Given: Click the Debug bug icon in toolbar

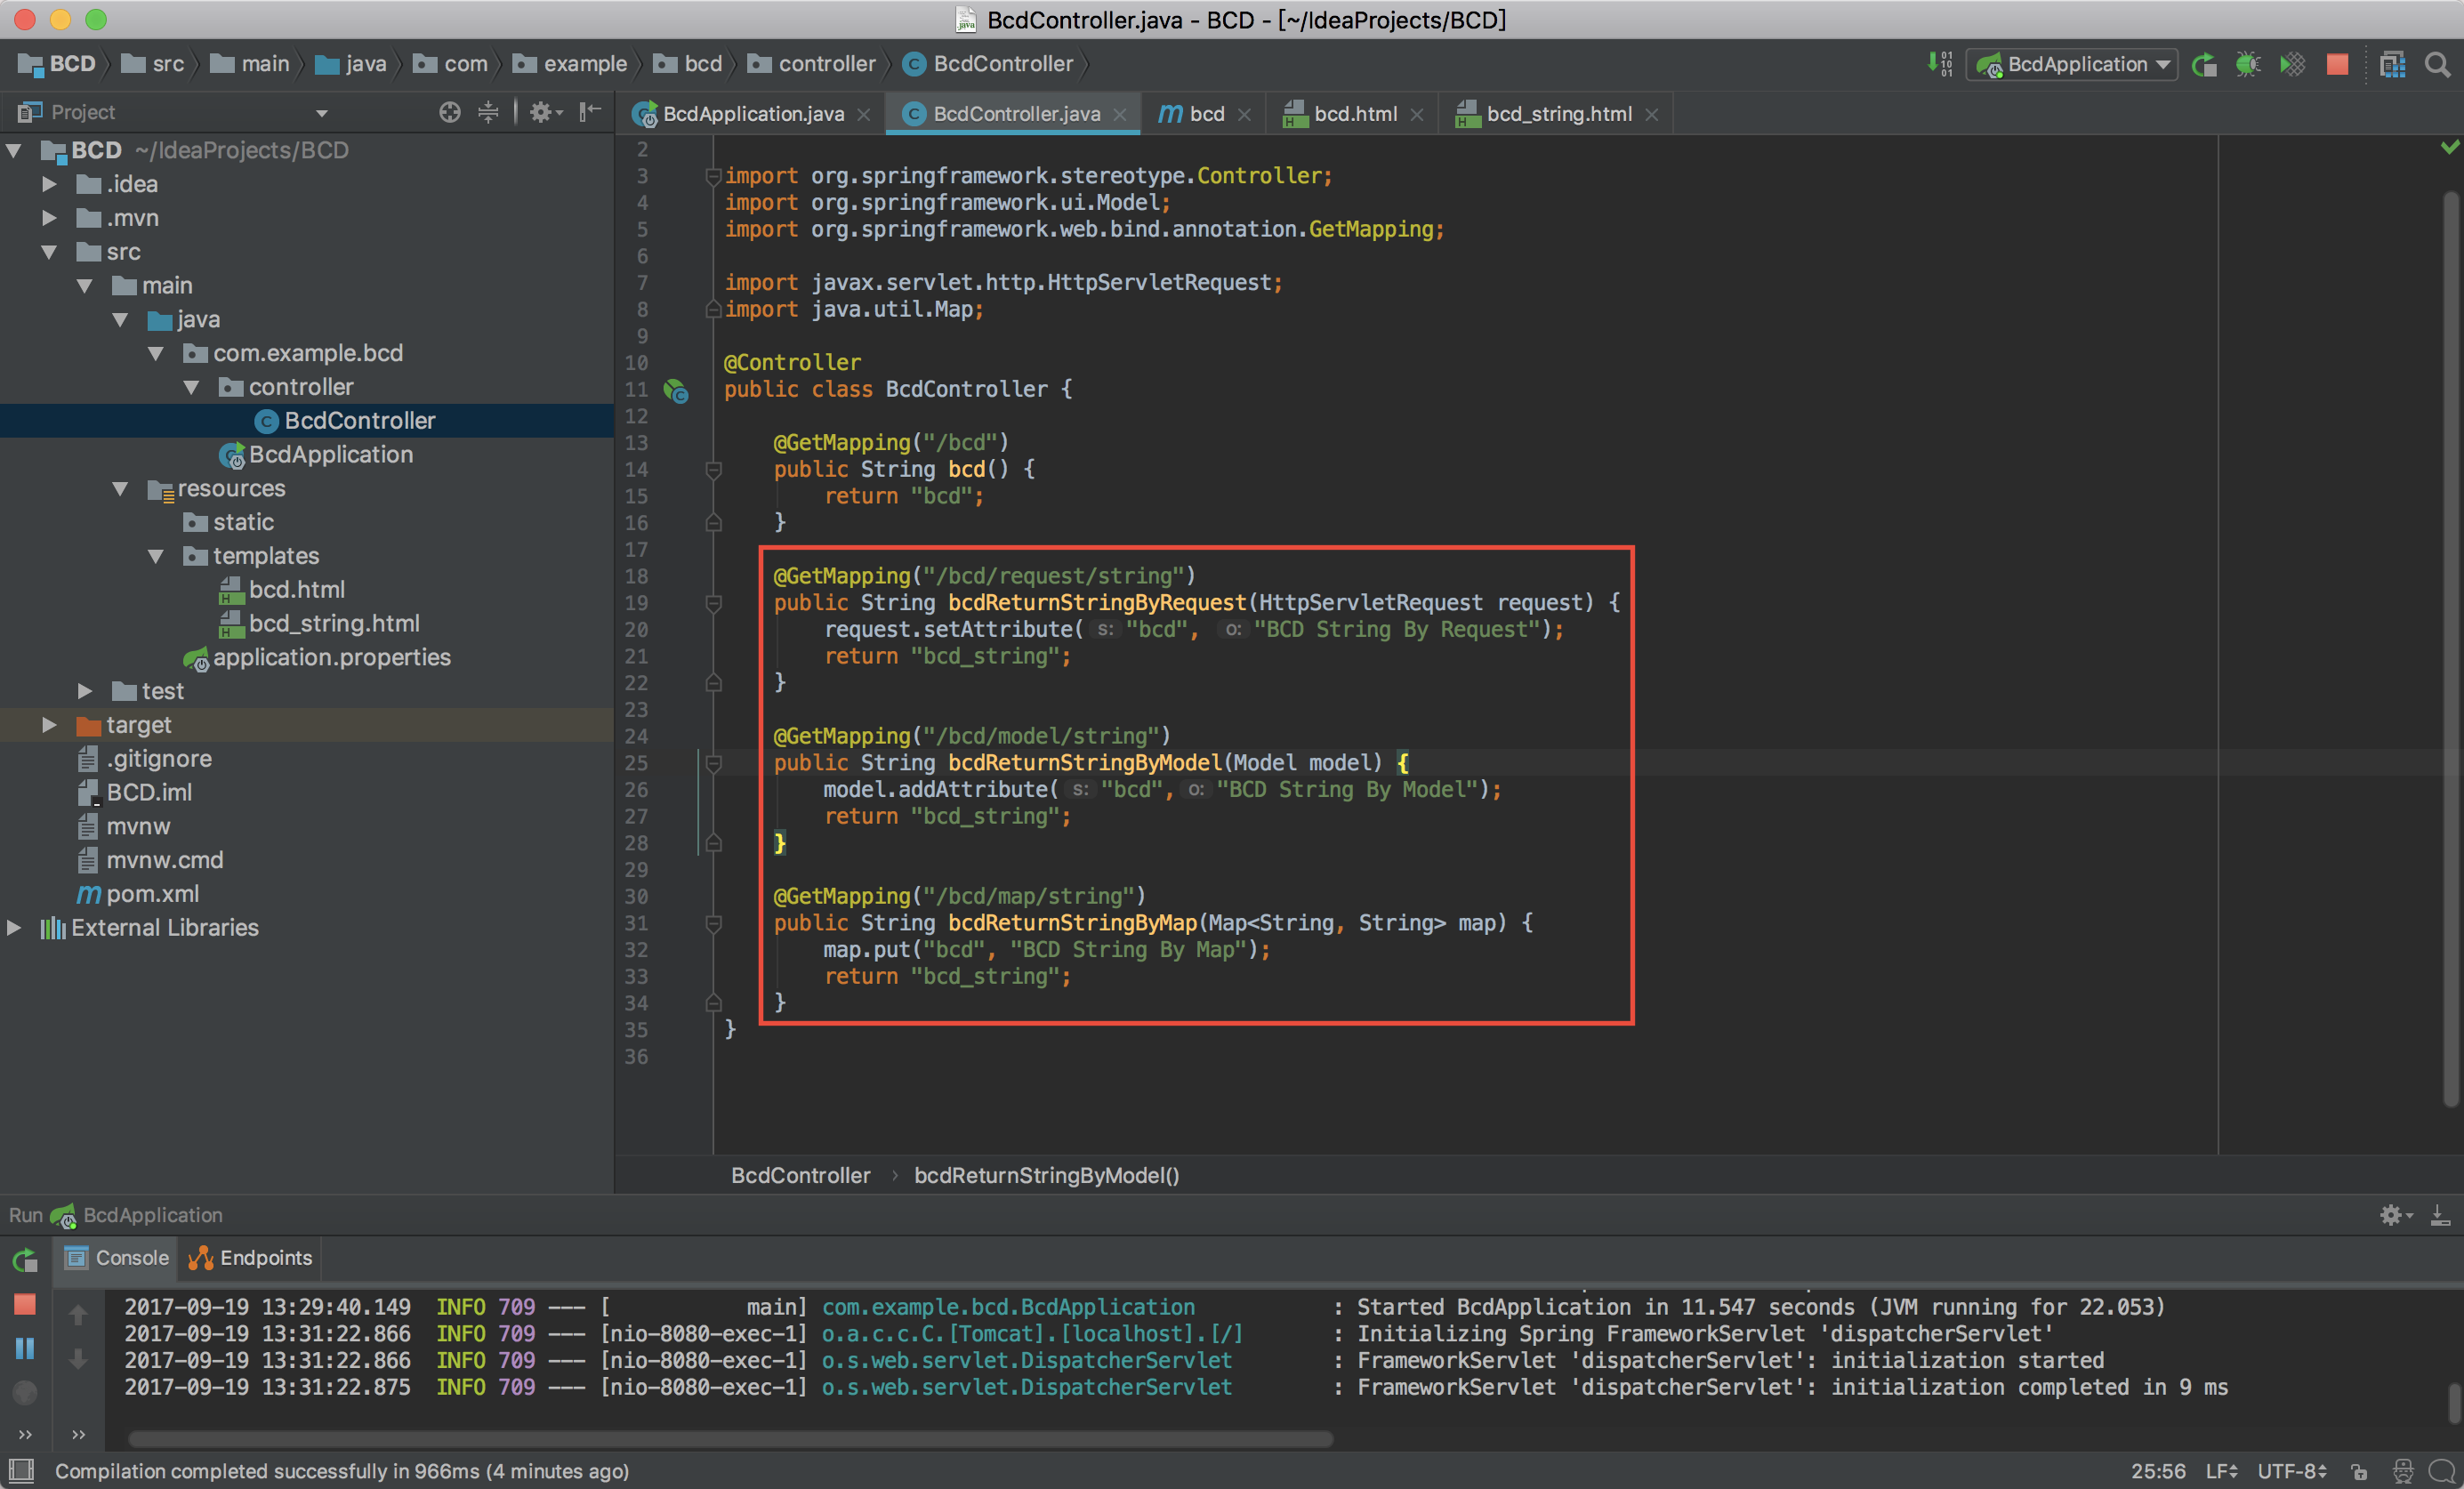Looking at the screenshot, I should pyautogui.click(x=2248, y=65).
